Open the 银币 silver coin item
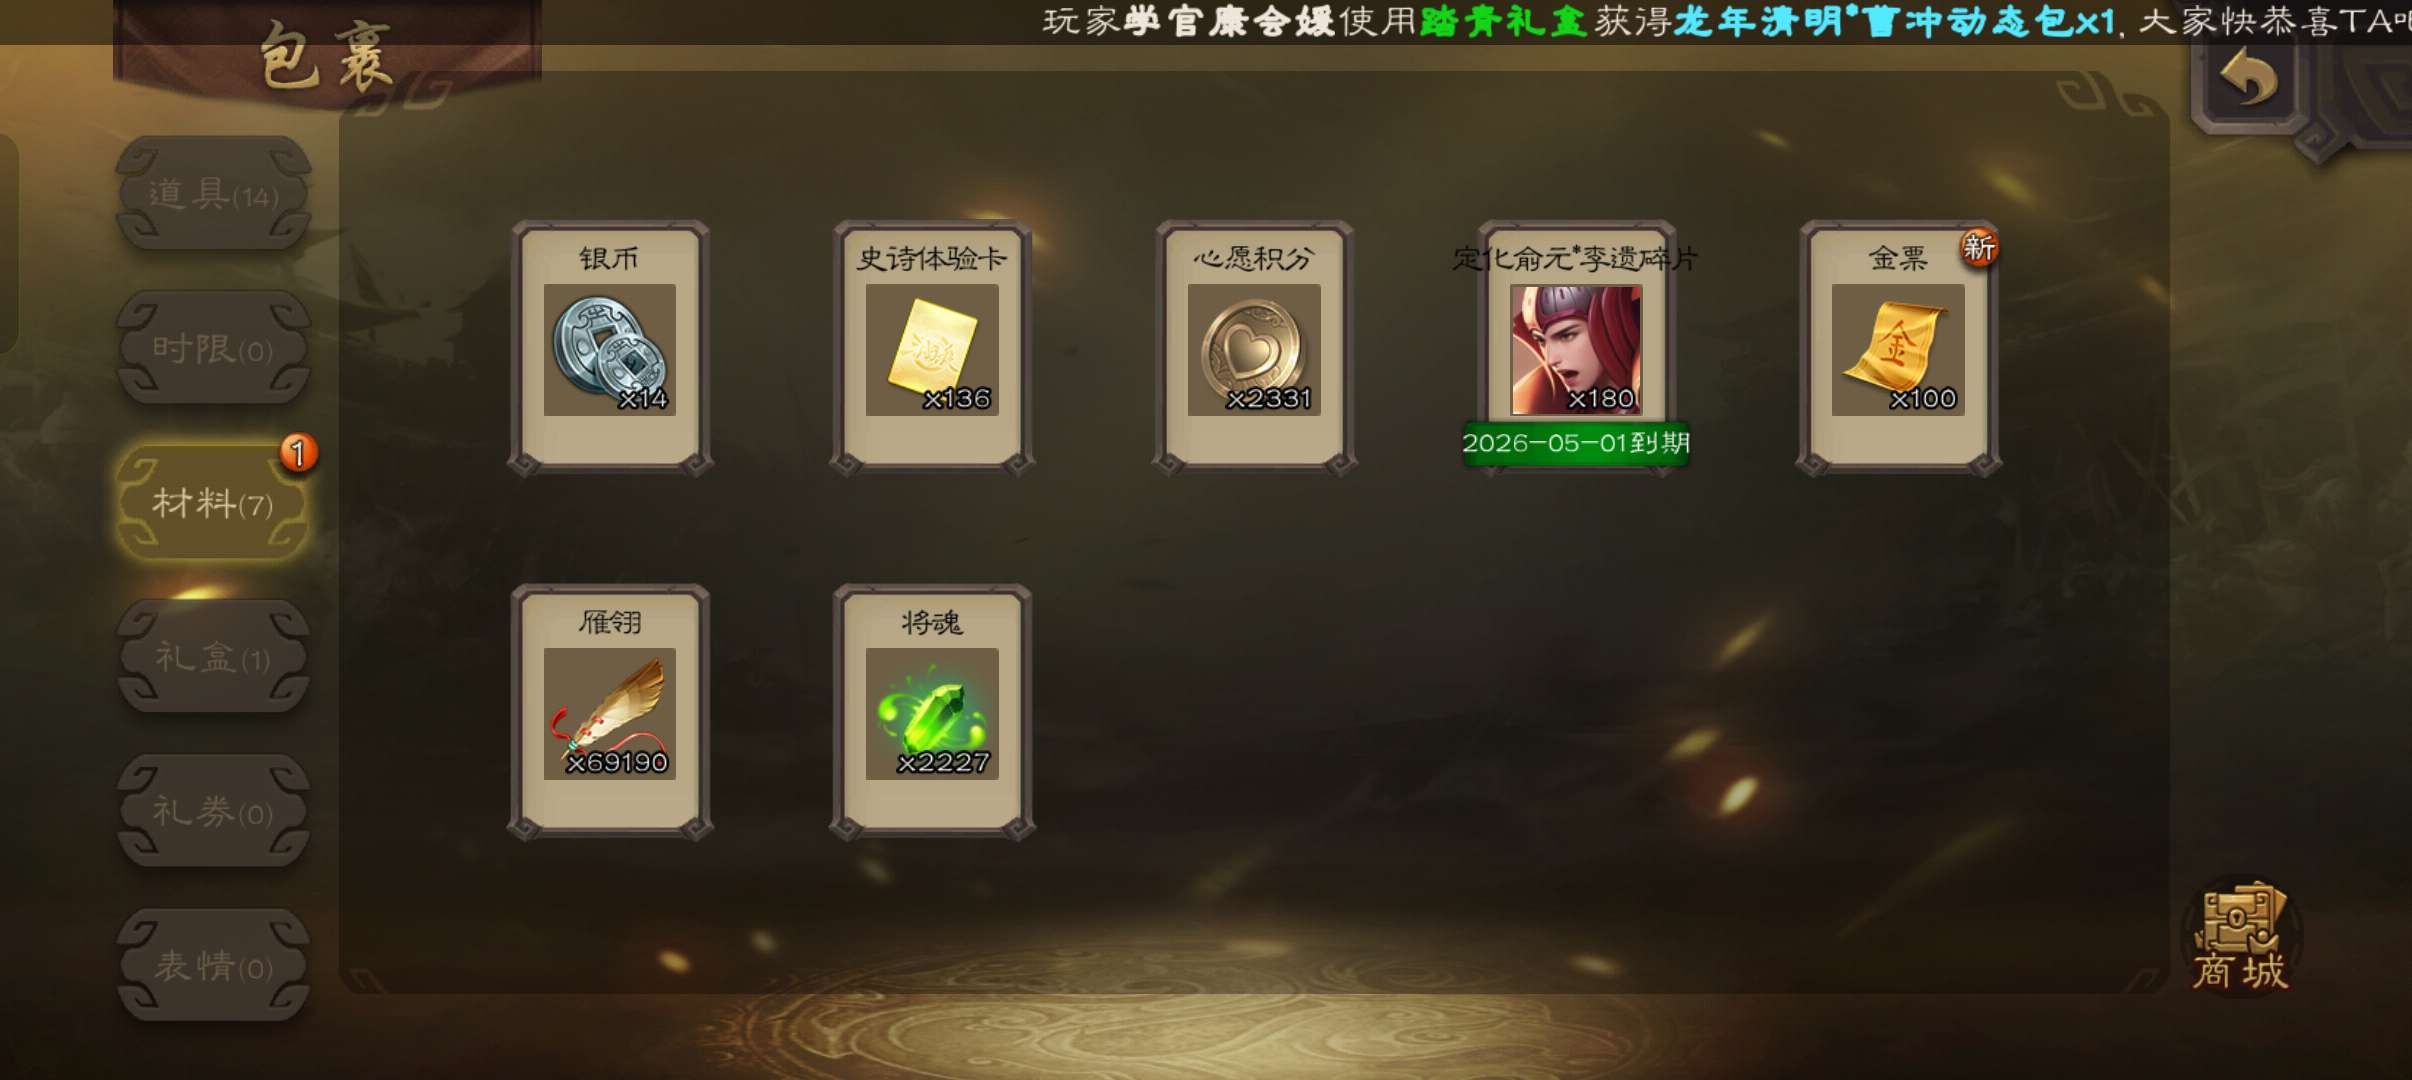This screenshot has width=2412, height=1080. pos(610,349)
